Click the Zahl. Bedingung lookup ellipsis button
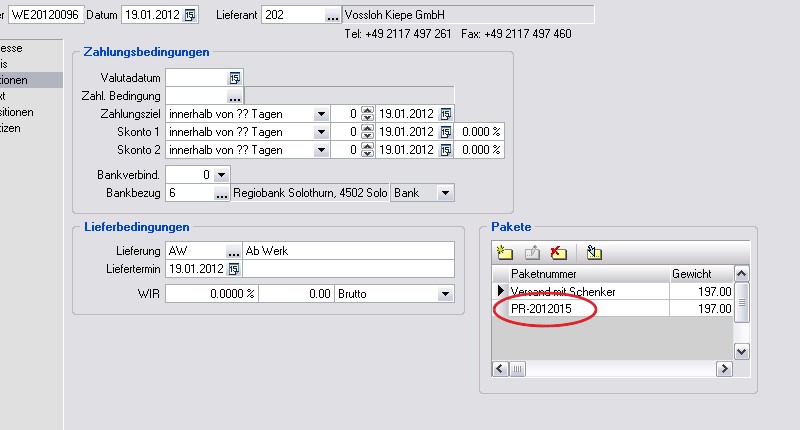The width and height of the screenshot is (800, 430). (x=235, y=96)
